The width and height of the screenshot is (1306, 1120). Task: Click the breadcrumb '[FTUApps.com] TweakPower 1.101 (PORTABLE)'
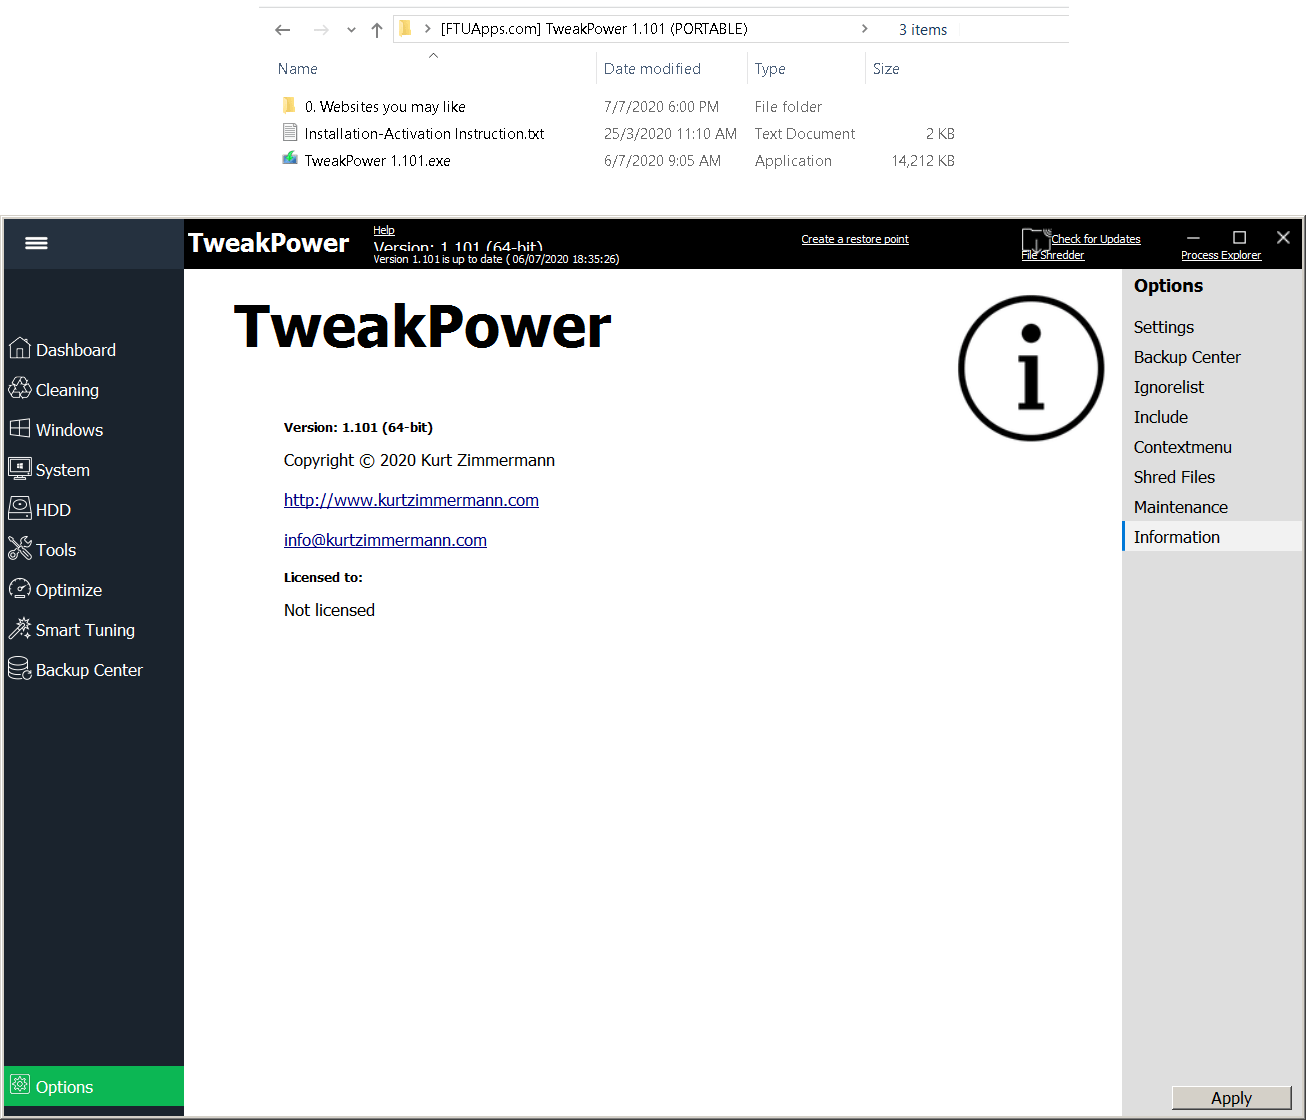tap(594, 29)
